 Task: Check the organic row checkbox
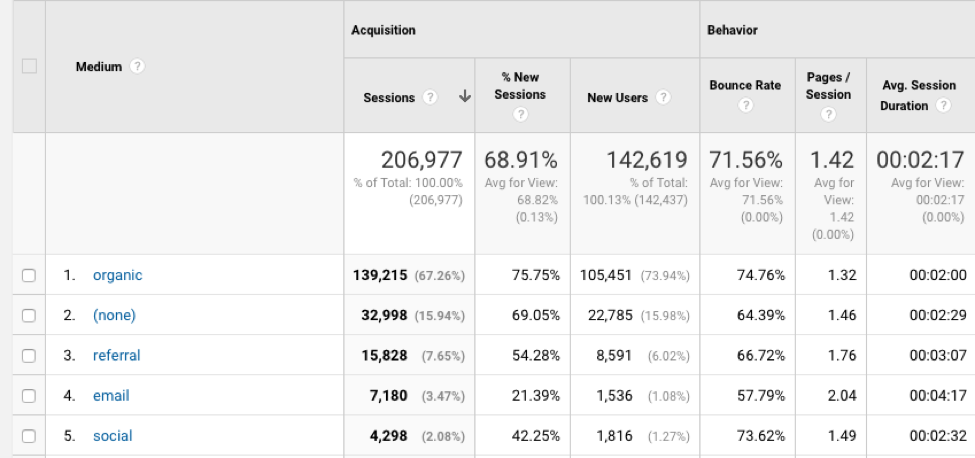(29, 276)
